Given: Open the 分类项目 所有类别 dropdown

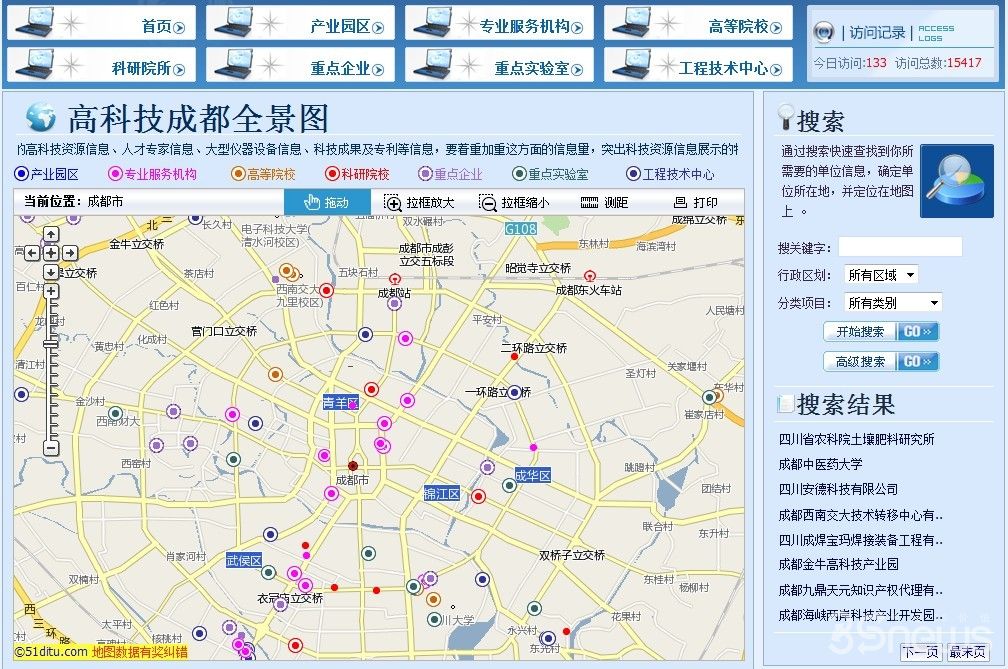Looking at the screenshot, I should pyautogui.click(x=892, y=302).
